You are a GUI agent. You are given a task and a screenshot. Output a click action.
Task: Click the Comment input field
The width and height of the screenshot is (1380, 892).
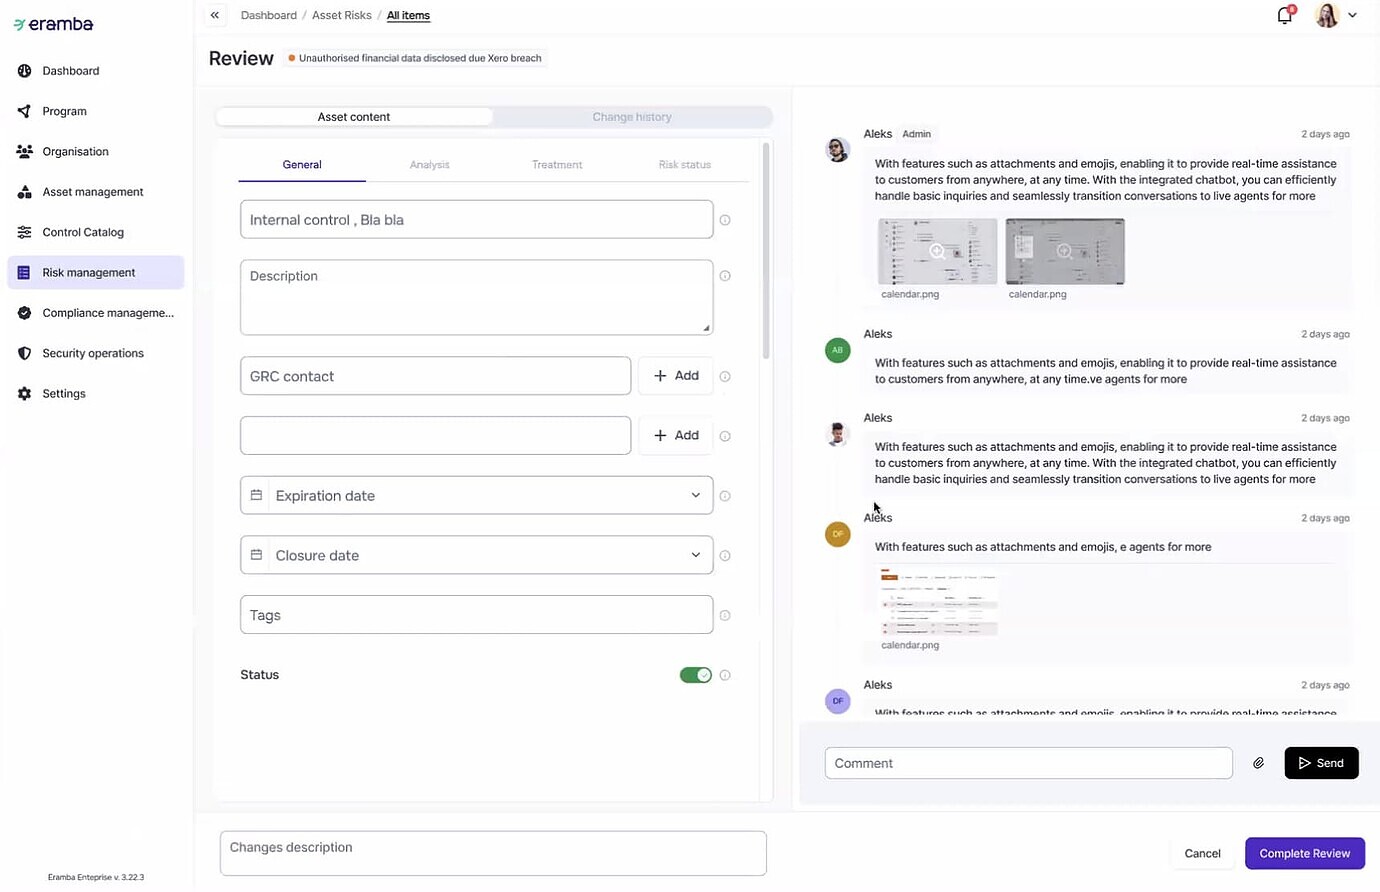[1028, 762]
